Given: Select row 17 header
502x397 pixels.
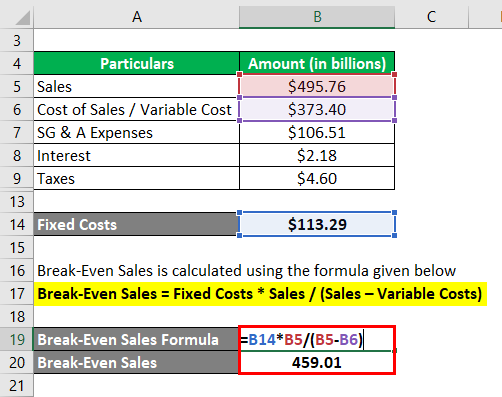Looking at the screenshot, I should click(x=17, y=293).
